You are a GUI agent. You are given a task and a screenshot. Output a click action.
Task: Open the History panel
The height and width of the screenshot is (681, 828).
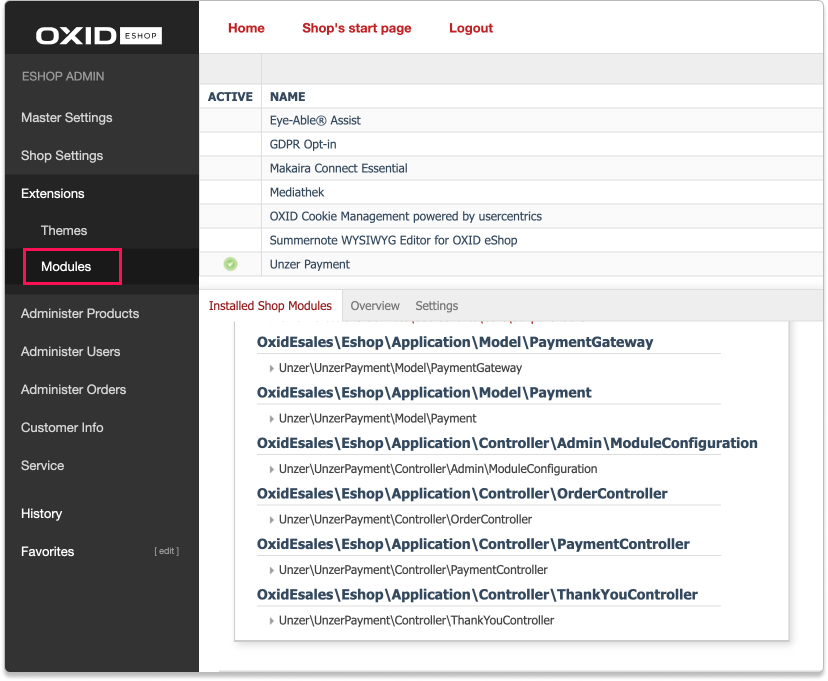pos(41,513)
